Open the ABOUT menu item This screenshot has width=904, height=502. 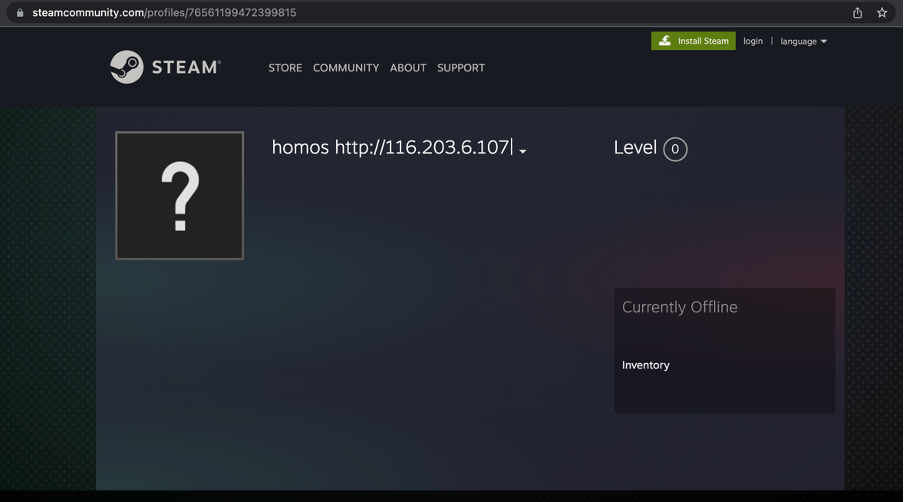tap(408, 67)
